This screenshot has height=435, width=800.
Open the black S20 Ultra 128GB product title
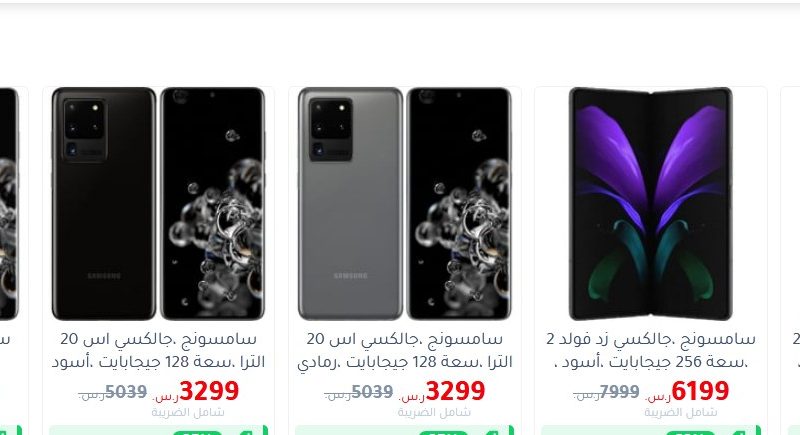(158, 350)
